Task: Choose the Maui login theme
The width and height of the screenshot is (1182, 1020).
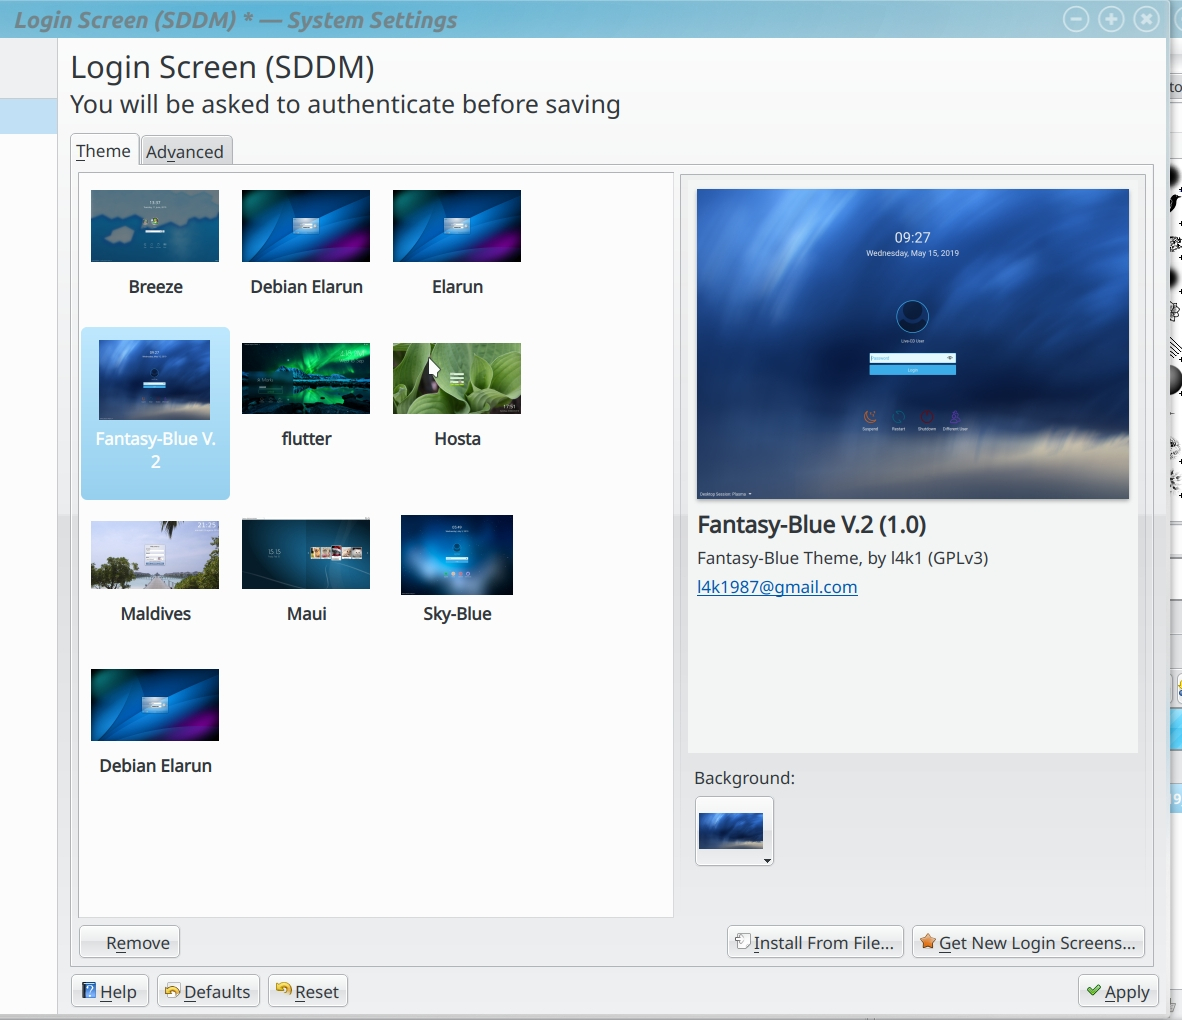Action: [x=306, y=553]
